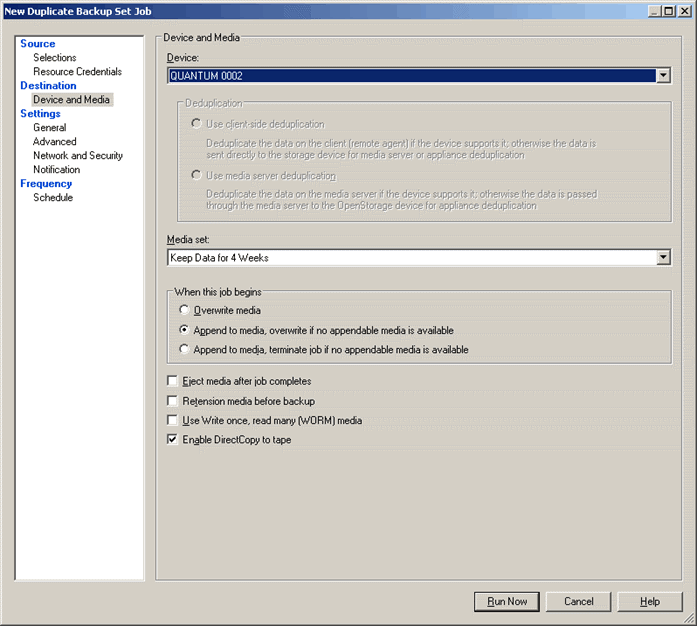
Task: Check Retension media before backup
Action: point(173,401)
